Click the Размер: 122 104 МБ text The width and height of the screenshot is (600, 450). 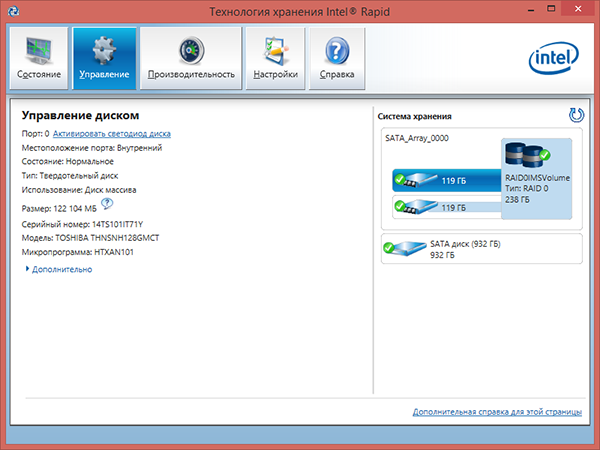(59, 209)
